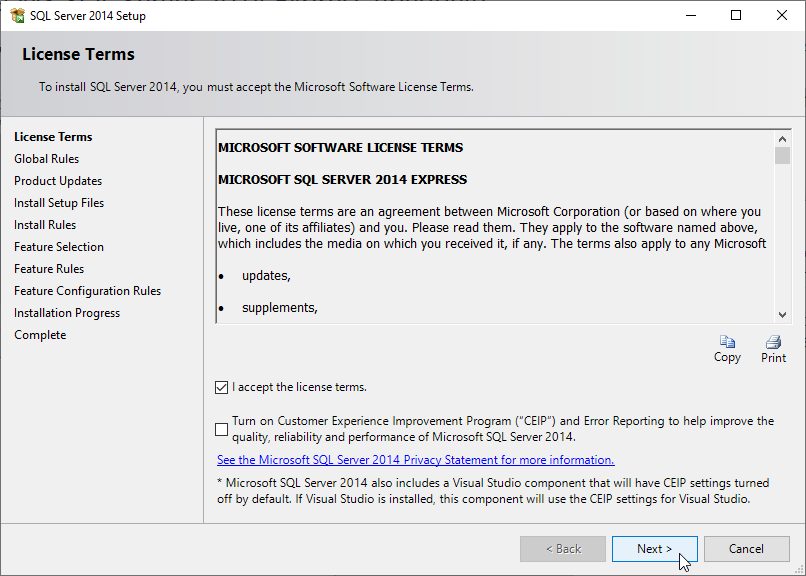Open the SQL Server 2014 Privacy Statement link
This screenshot has height=576, width=806.
tap(415, 460)
